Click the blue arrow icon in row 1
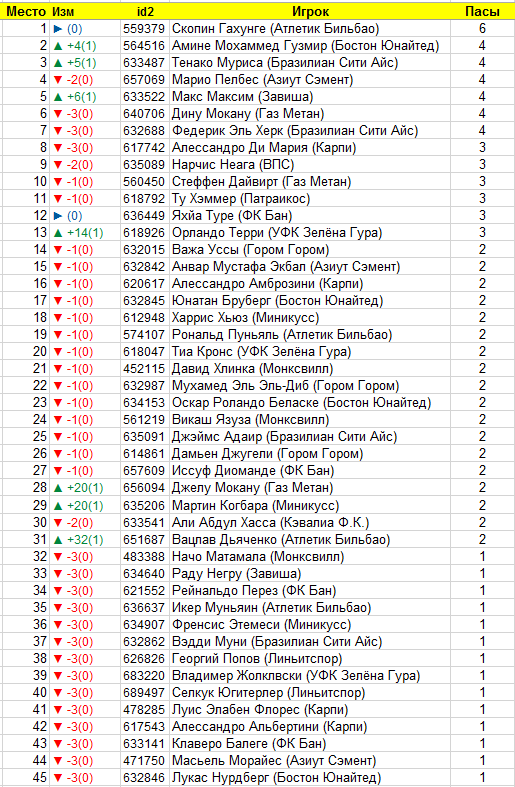 pyautogui.click(x=58, y=29)
